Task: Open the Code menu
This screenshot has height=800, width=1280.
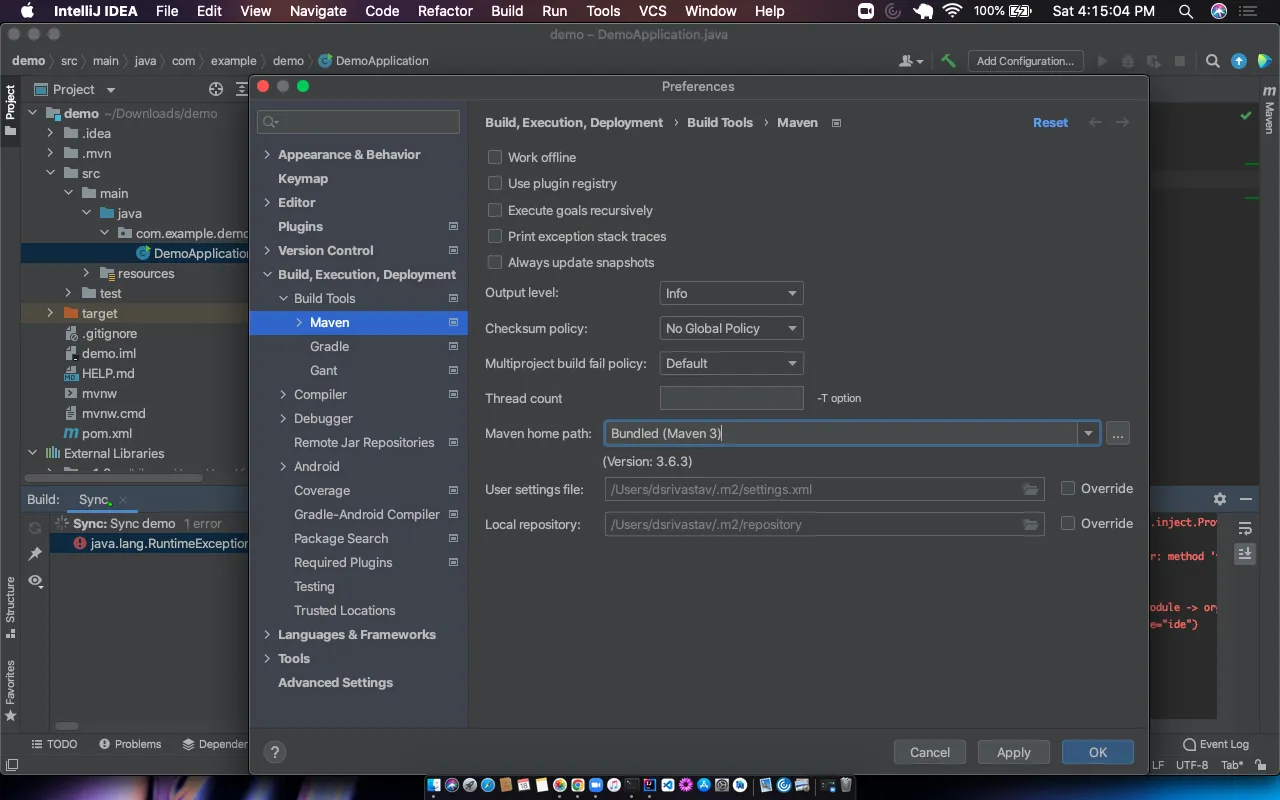Action: [x=382, y=11]
